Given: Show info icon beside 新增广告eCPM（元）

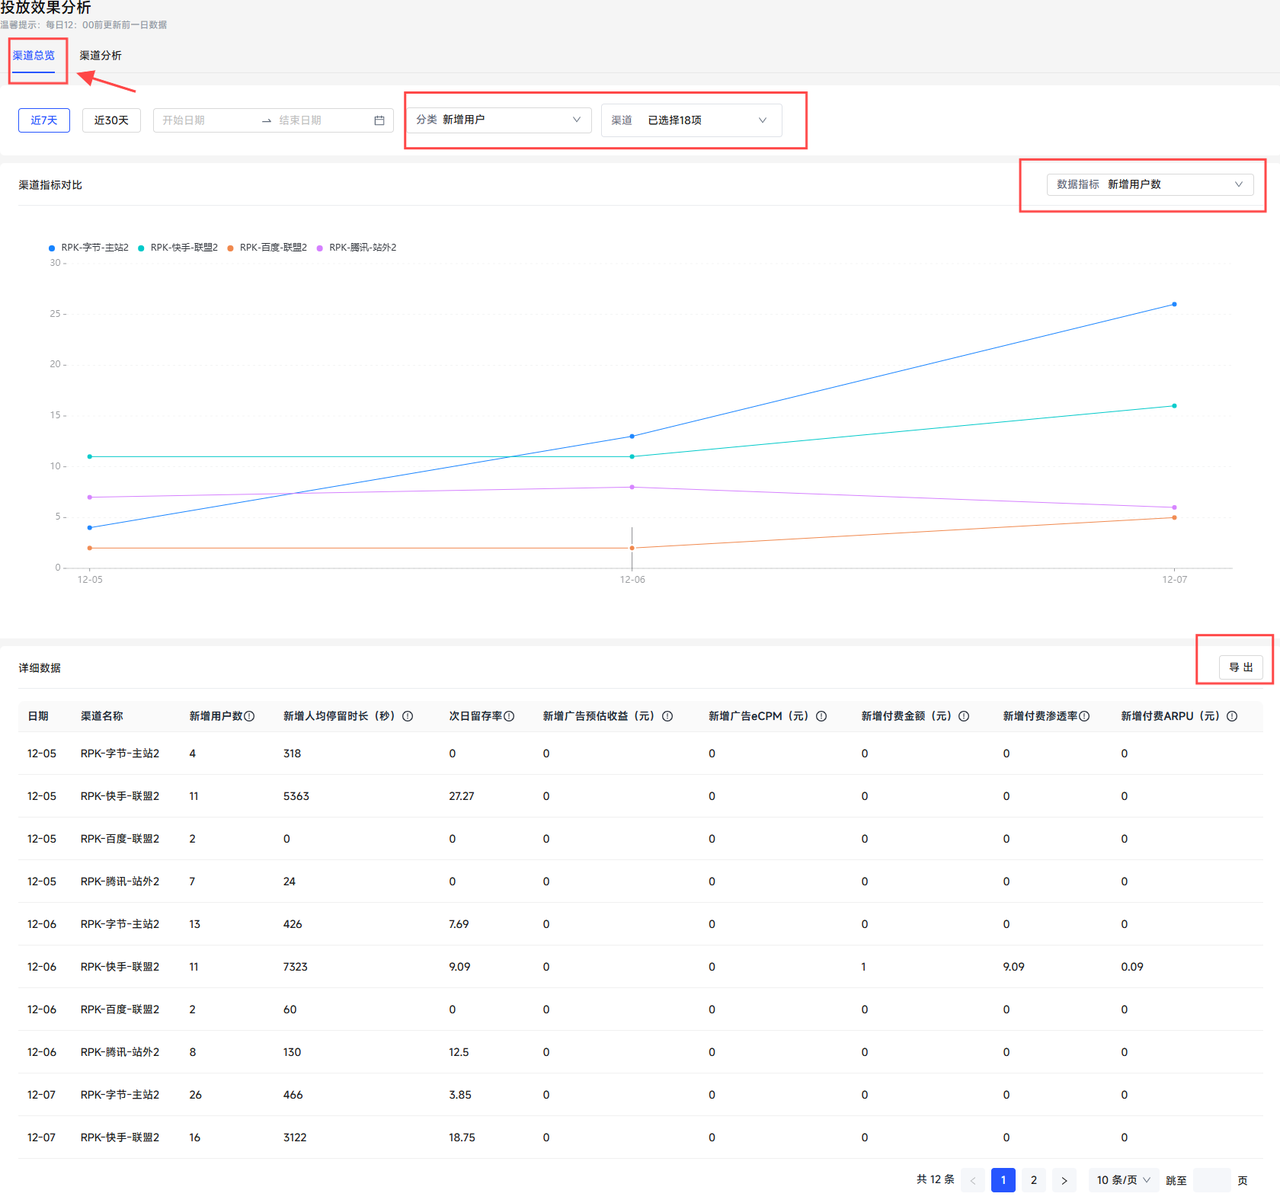Looking at the screenshot, I should (821, 716).
